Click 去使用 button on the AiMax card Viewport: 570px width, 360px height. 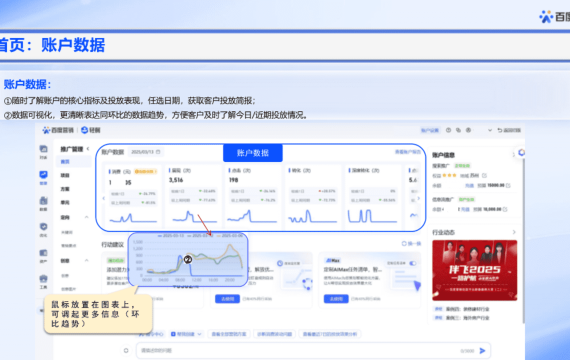[x=336, y=299]
